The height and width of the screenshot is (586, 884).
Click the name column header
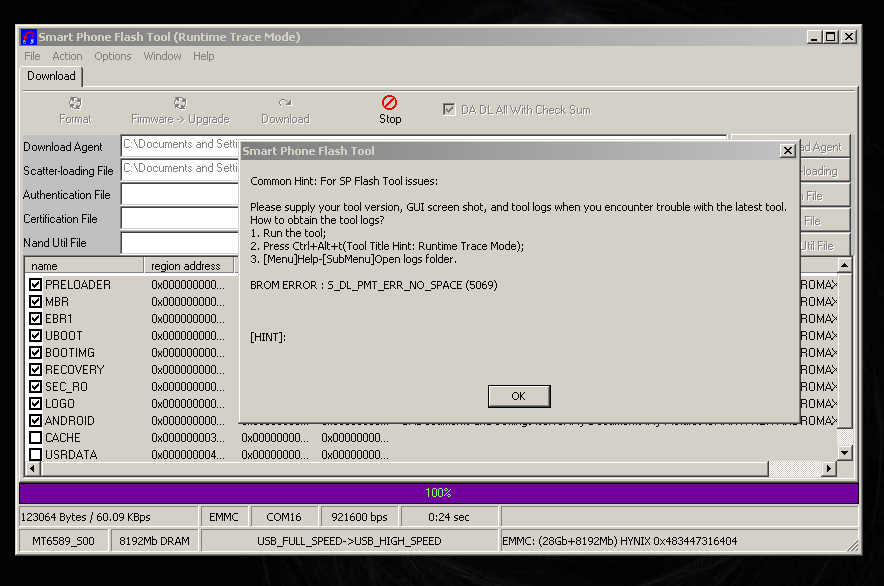tap(84, 266)
